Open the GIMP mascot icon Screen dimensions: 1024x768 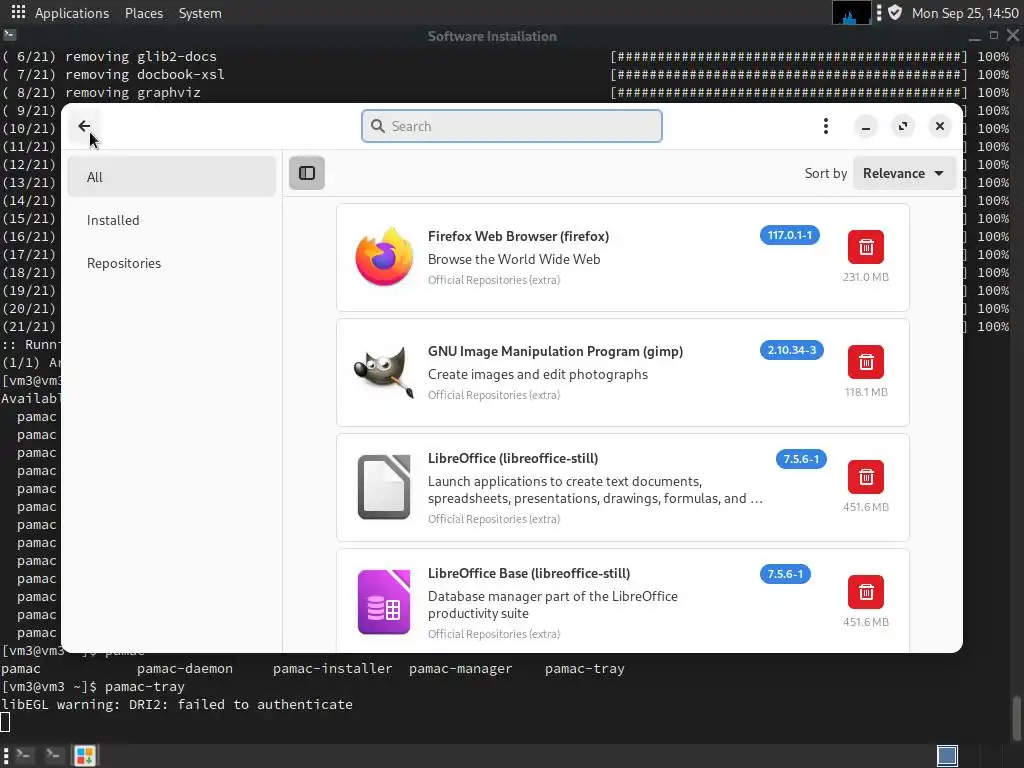pyautogui.click(x=384, y=372)
